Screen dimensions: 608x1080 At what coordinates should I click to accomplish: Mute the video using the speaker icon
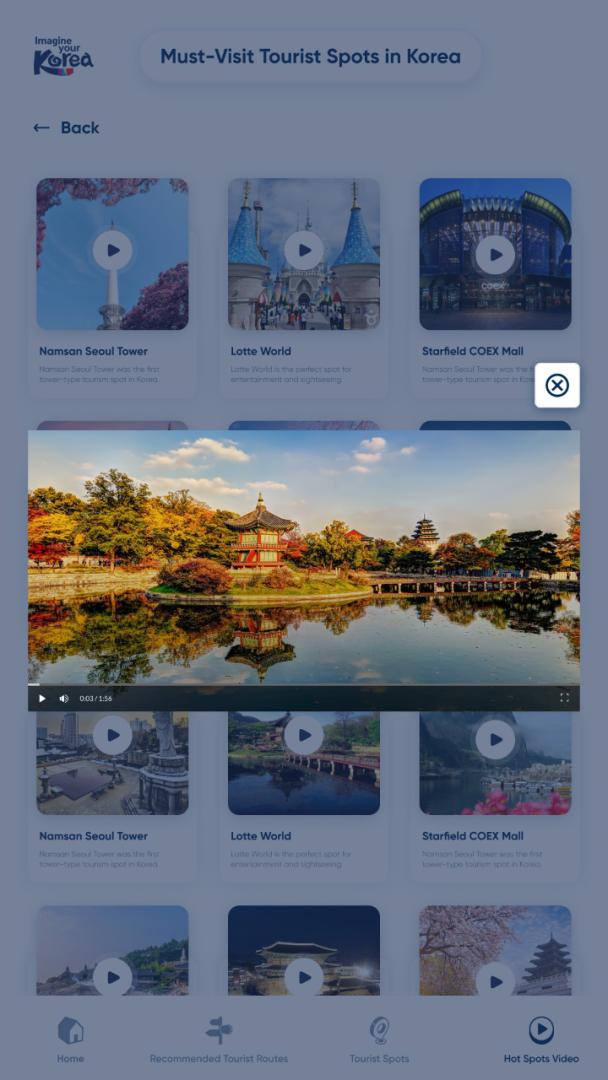coord(64,698)
